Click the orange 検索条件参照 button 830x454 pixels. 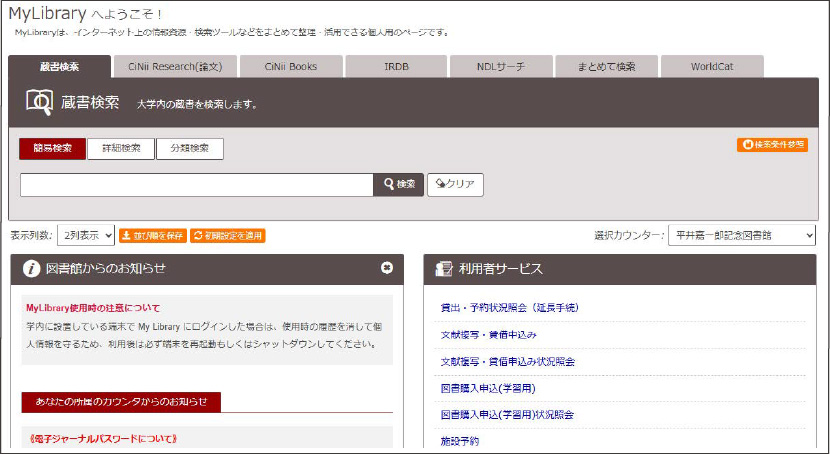(x=772, y=145)
